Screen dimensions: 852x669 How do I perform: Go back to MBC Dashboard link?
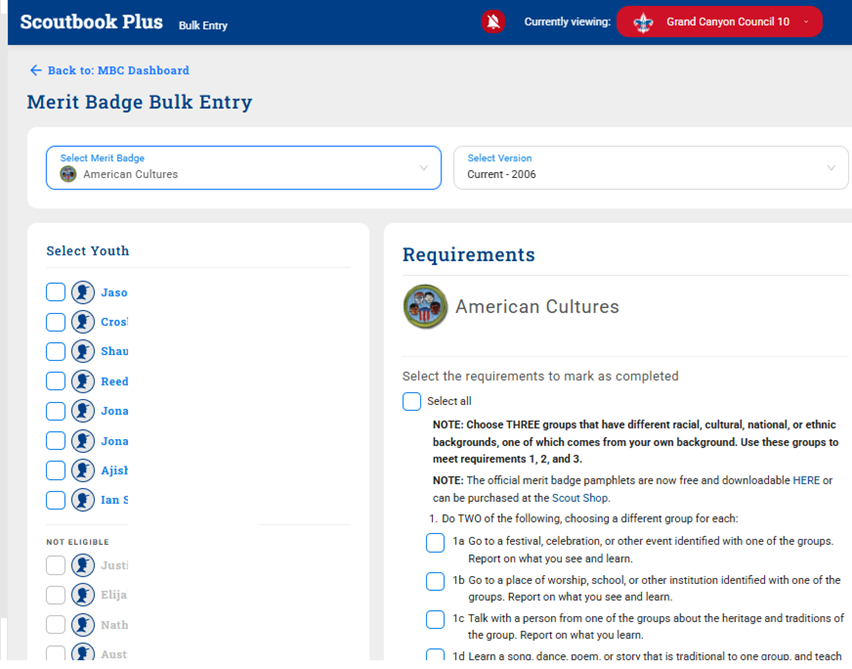pyautogui.click(x=118, y=70)
